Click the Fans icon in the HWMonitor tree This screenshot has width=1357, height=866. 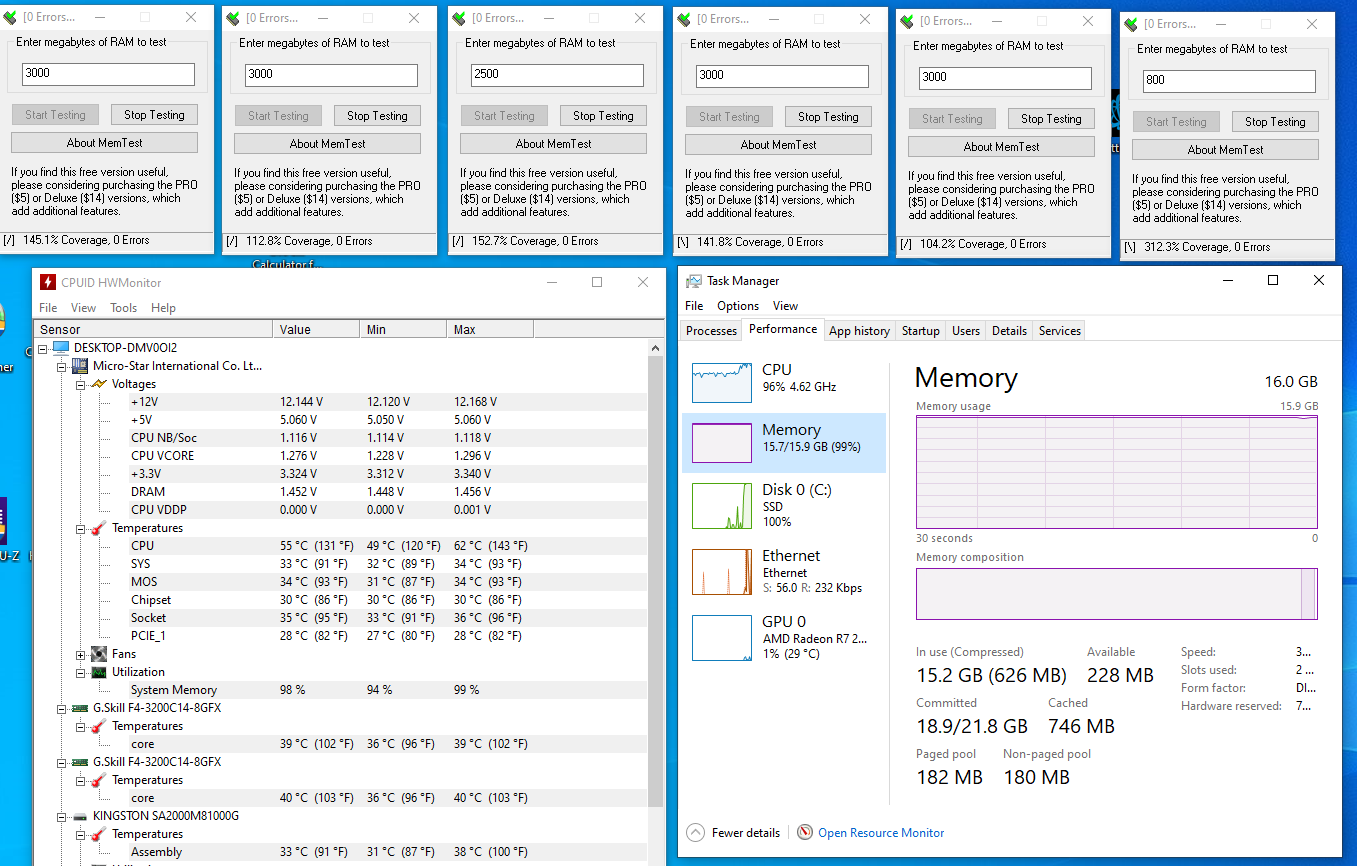point(98,654)
